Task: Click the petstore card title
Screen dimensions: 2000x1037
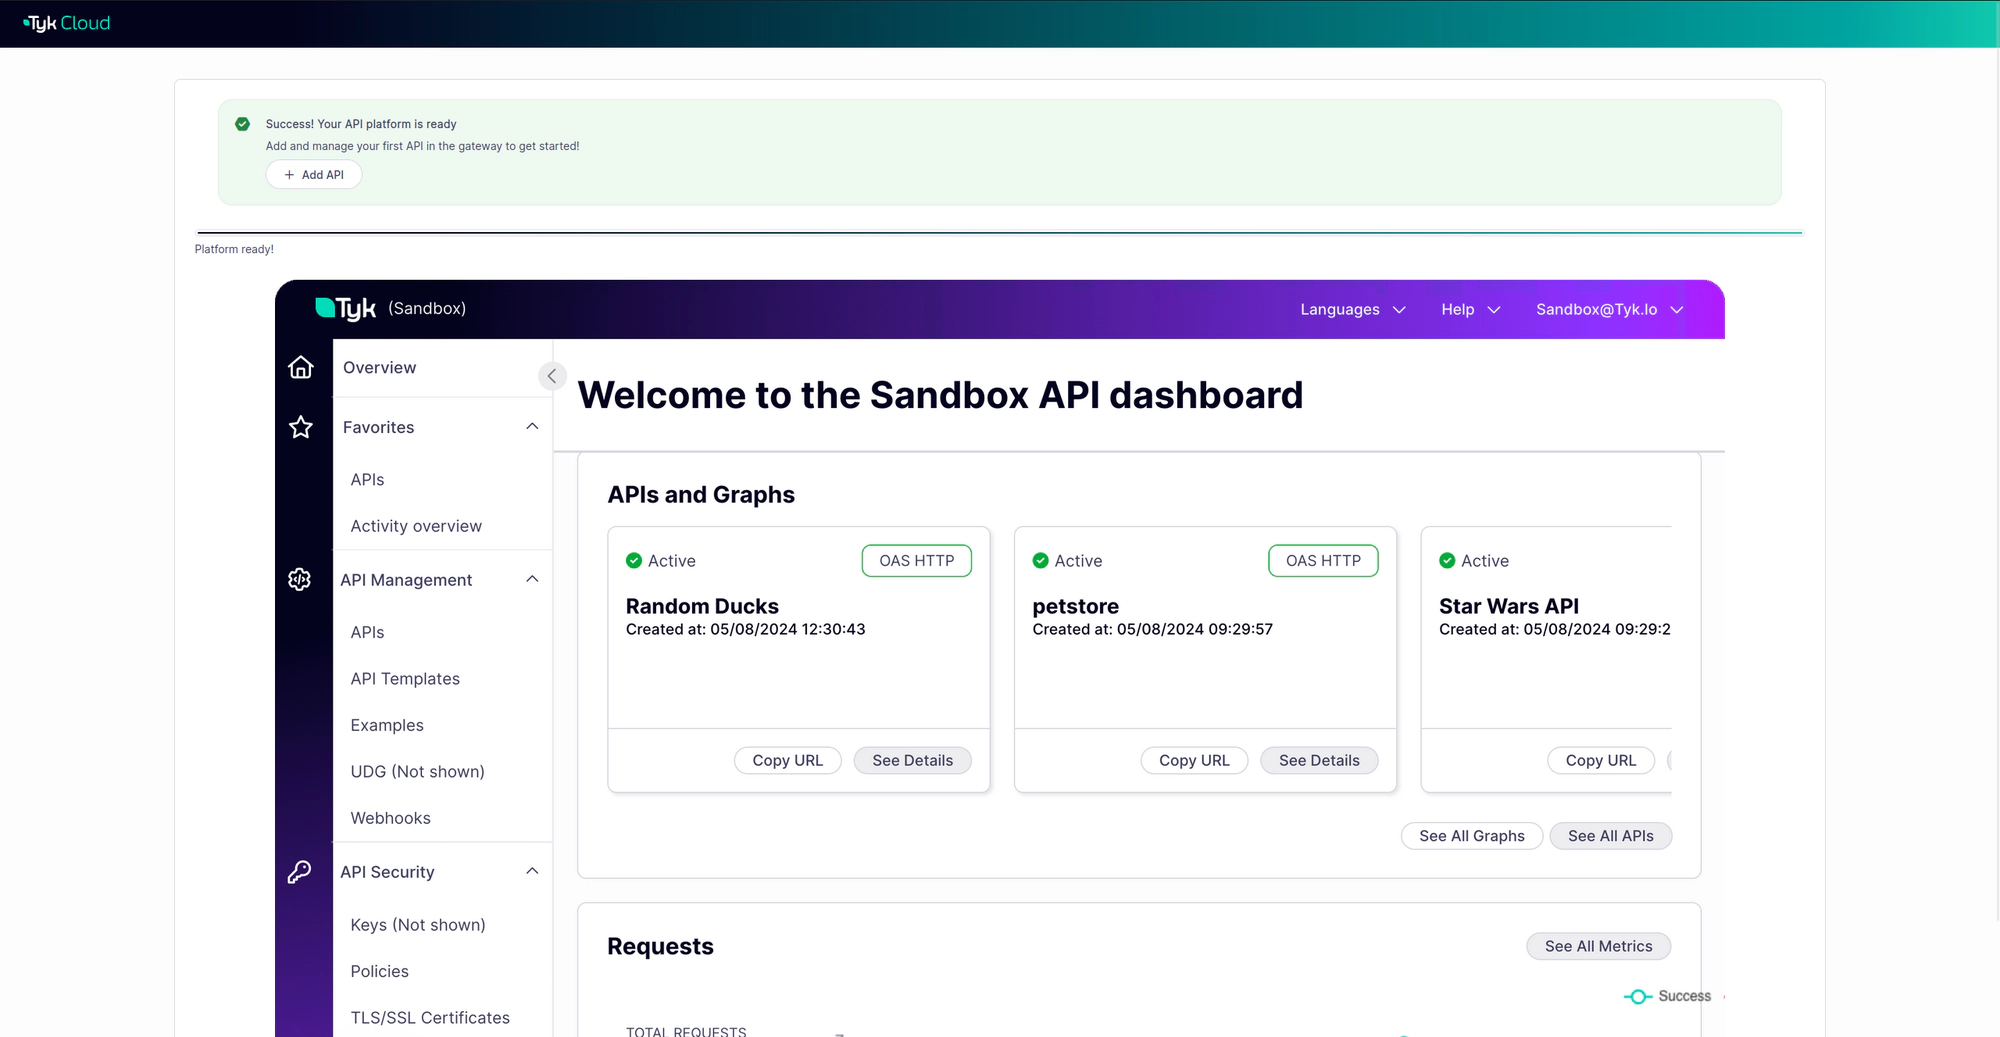Action: [x=1075, y=606]
